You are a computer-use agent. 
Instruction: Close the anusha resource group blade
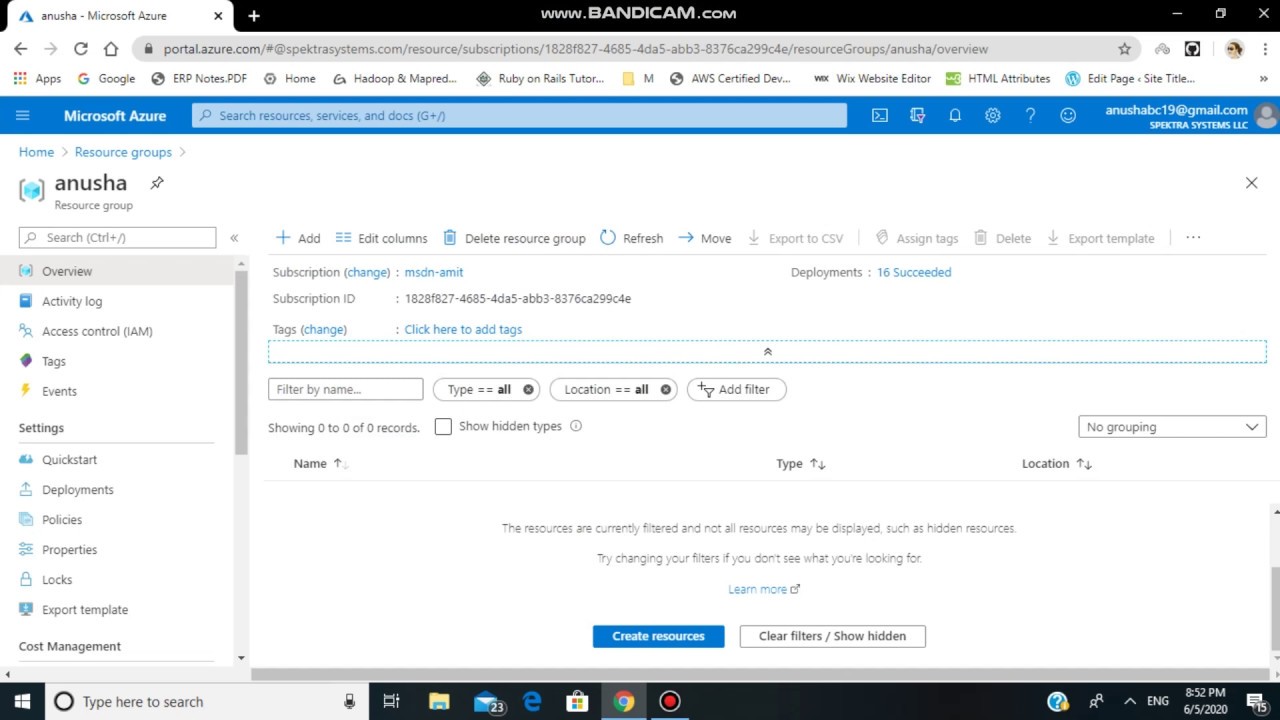pyautogui.click(x=1251, y=183)
